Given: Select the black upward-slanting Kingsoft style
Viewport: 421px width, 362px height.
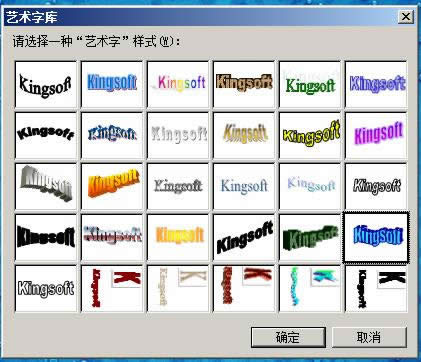Looking at the screenshot, I should tap(244, 237).
